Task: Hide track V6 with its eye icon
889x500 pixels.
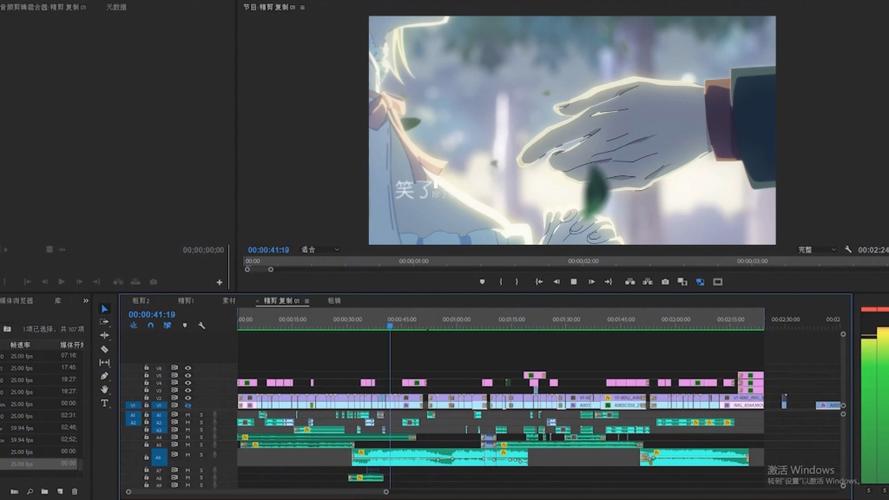Action: (x=188, y=368)
